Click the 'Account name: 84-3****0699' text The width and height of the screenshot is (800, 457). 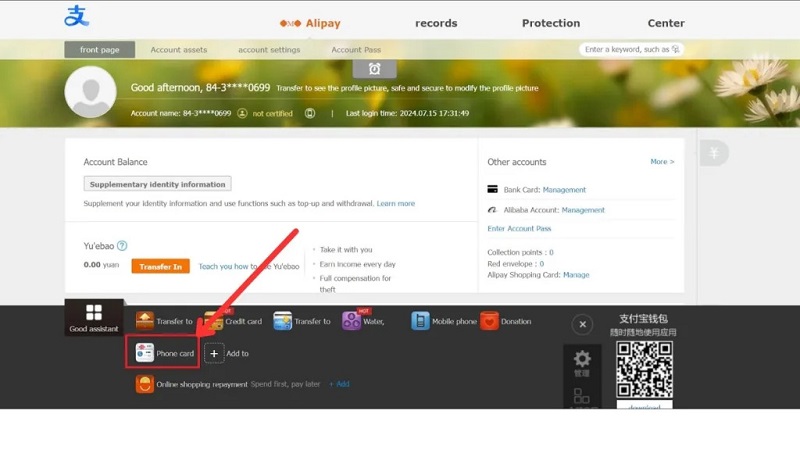(x=181, y=113)
